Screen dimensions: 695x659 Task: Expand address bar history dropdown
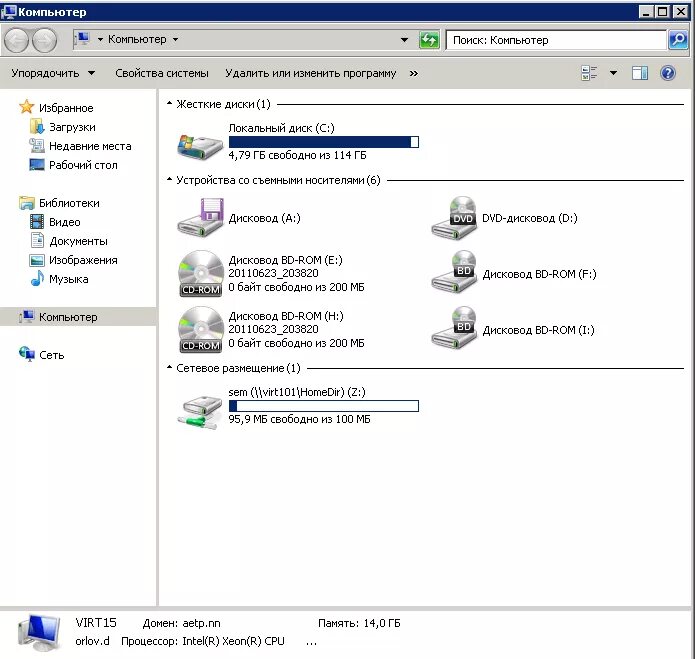404,40
